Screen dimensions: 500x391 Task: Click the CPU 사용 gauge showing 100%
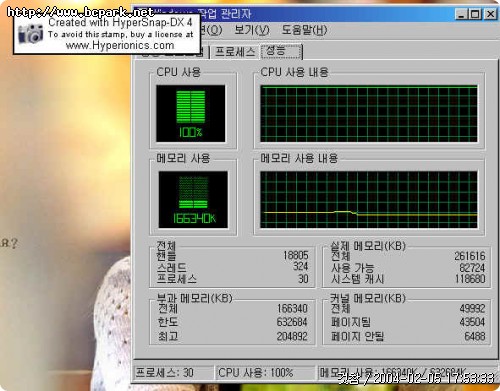click(x=191, y=114)
